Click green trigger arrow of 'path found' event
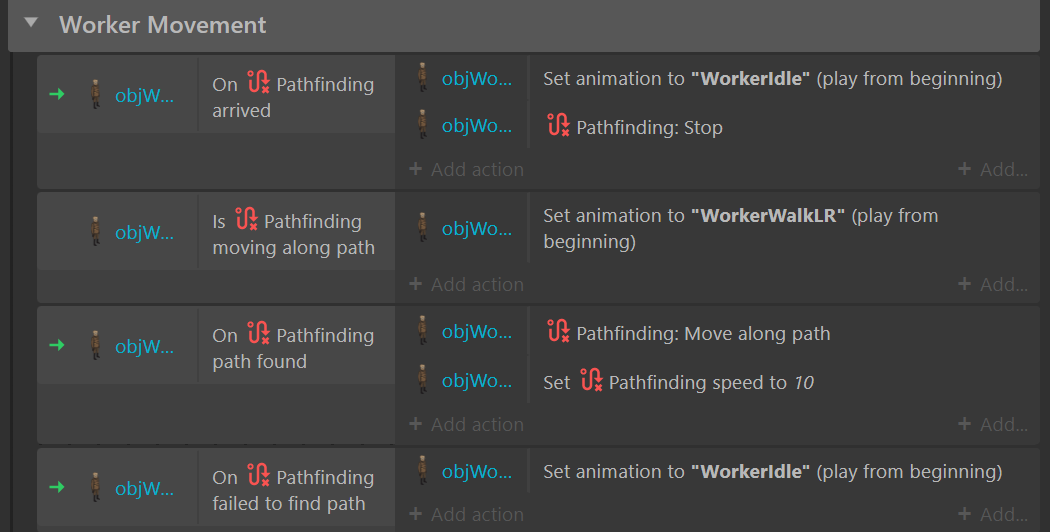The width and height of the screenshot is (1050, 532). click(x=57, y=345)
